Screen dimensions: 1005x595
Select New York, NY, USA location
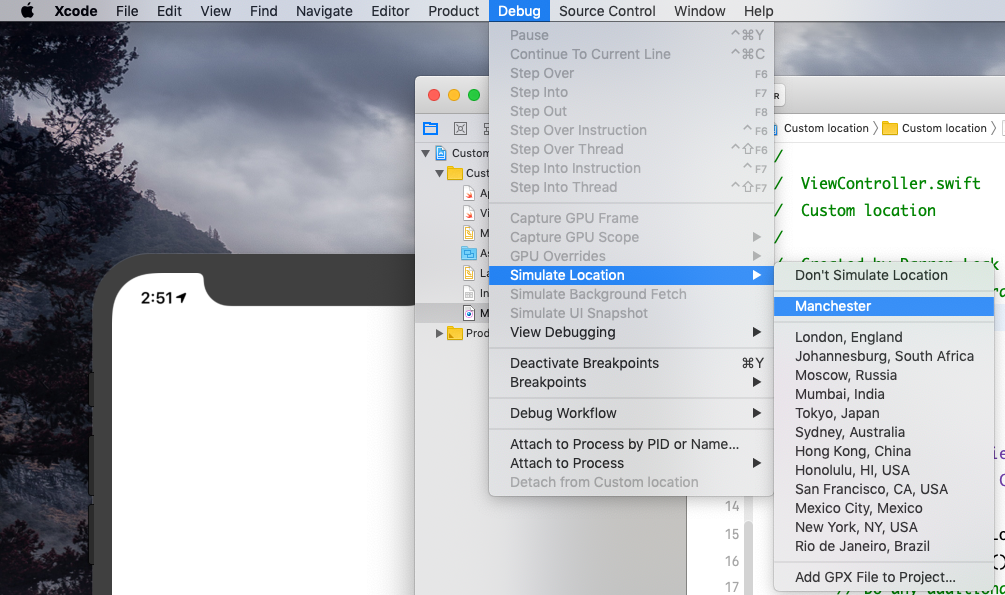[884, 527]
